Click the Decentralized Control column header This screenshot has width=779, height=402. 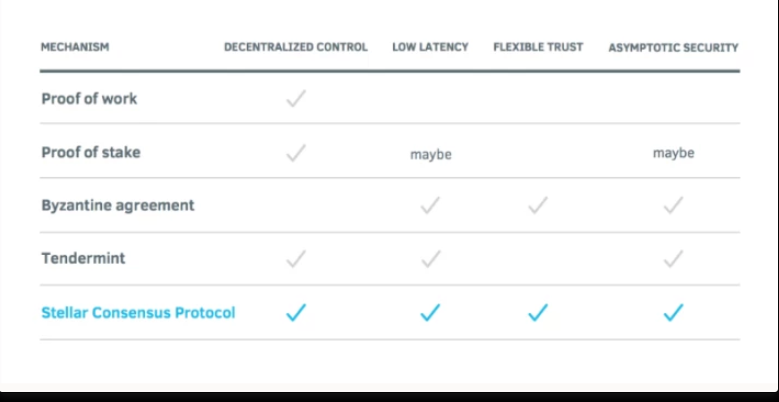pos(296,47)
